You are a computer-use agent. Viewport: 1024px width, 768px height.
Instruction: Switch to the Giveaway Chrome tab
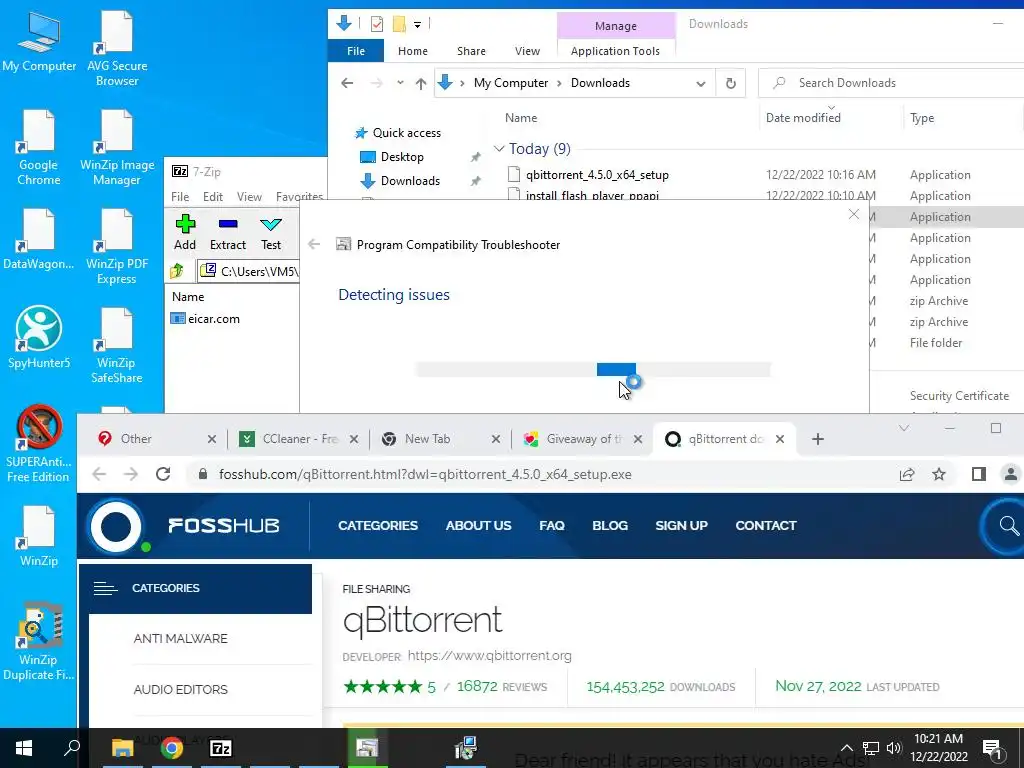coord(584,439)
